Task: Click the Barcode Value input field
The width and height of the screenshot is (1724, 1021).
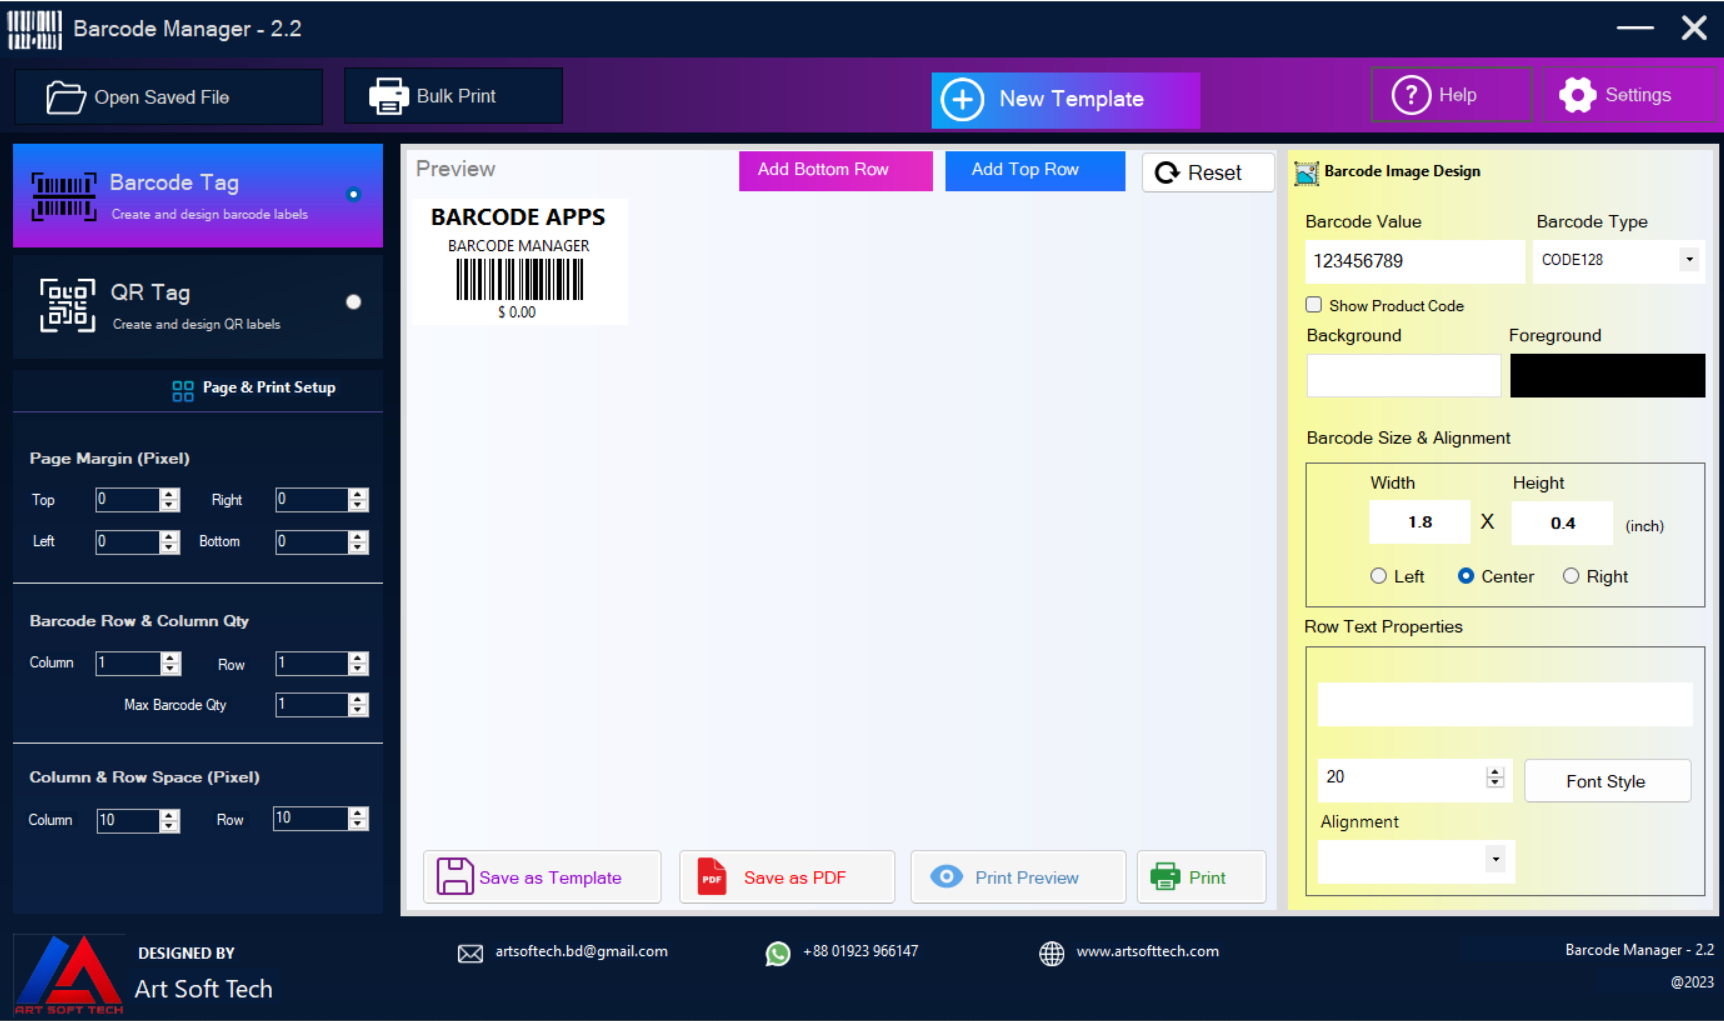Action: [x=1414, y=261]
